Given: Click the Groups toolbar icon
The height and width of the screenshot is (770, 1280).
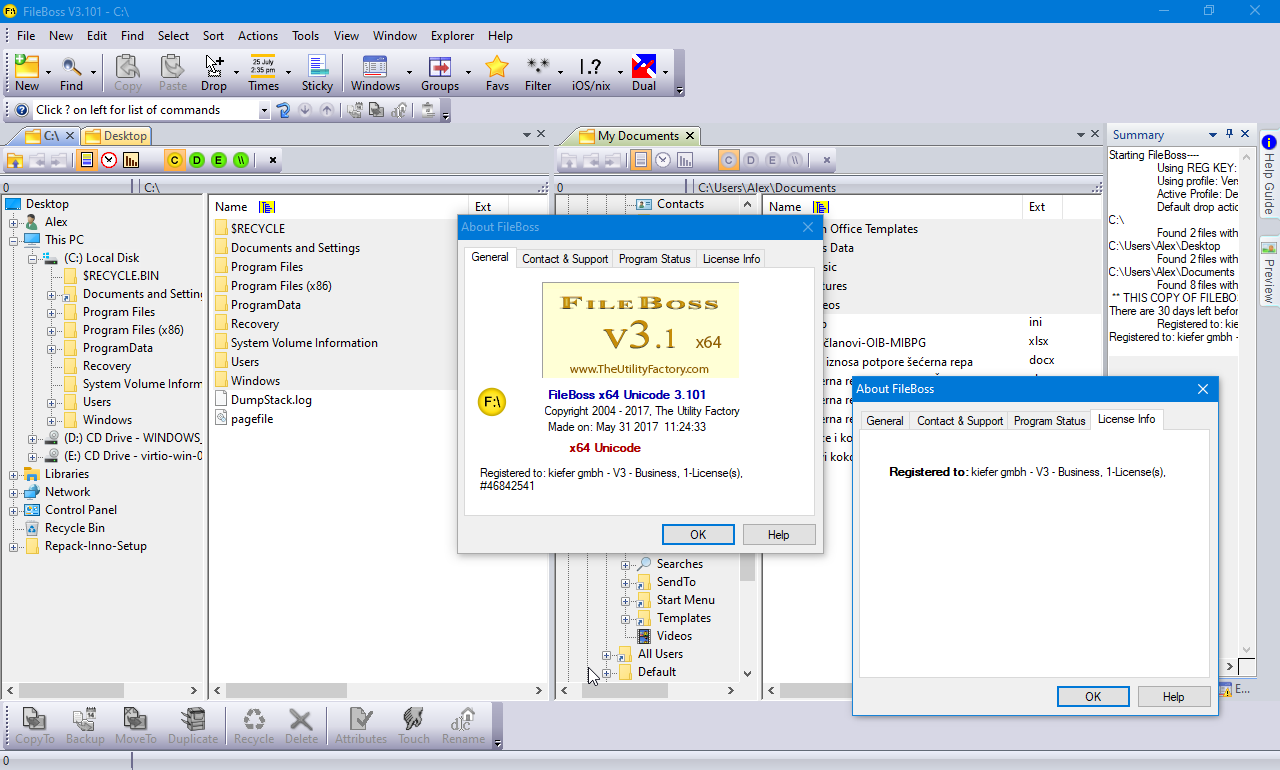Looking at the screenshot, I should [439, 68].
